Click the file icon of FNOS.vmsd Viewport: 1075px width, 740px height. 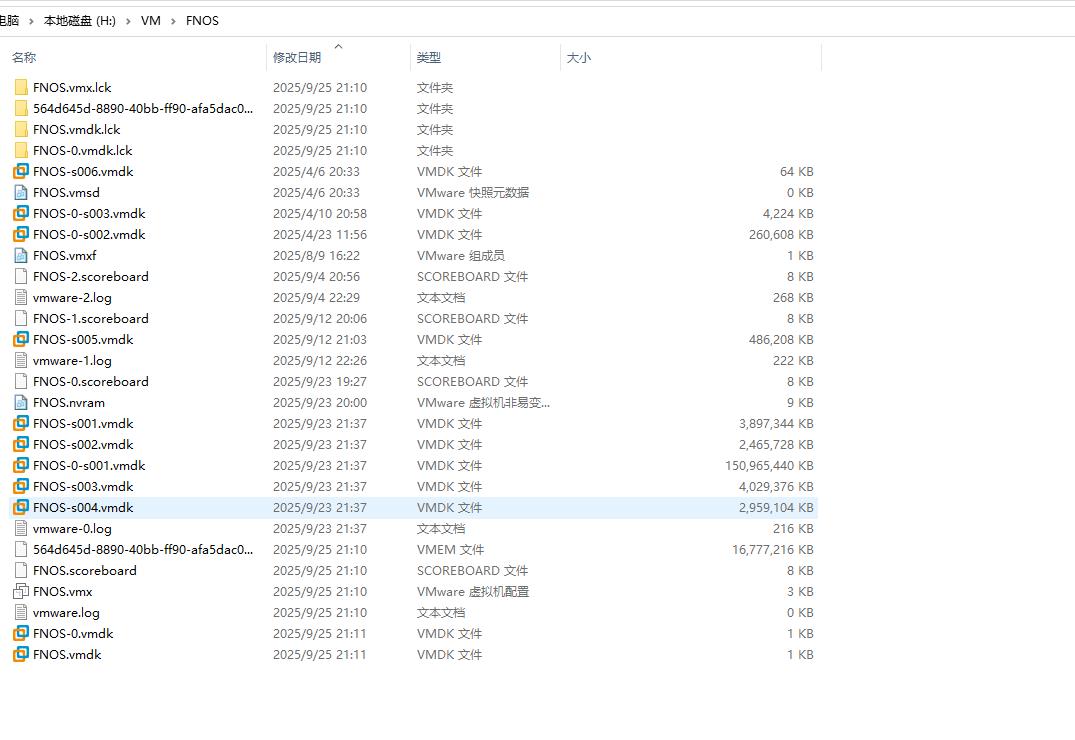[21, 193]
